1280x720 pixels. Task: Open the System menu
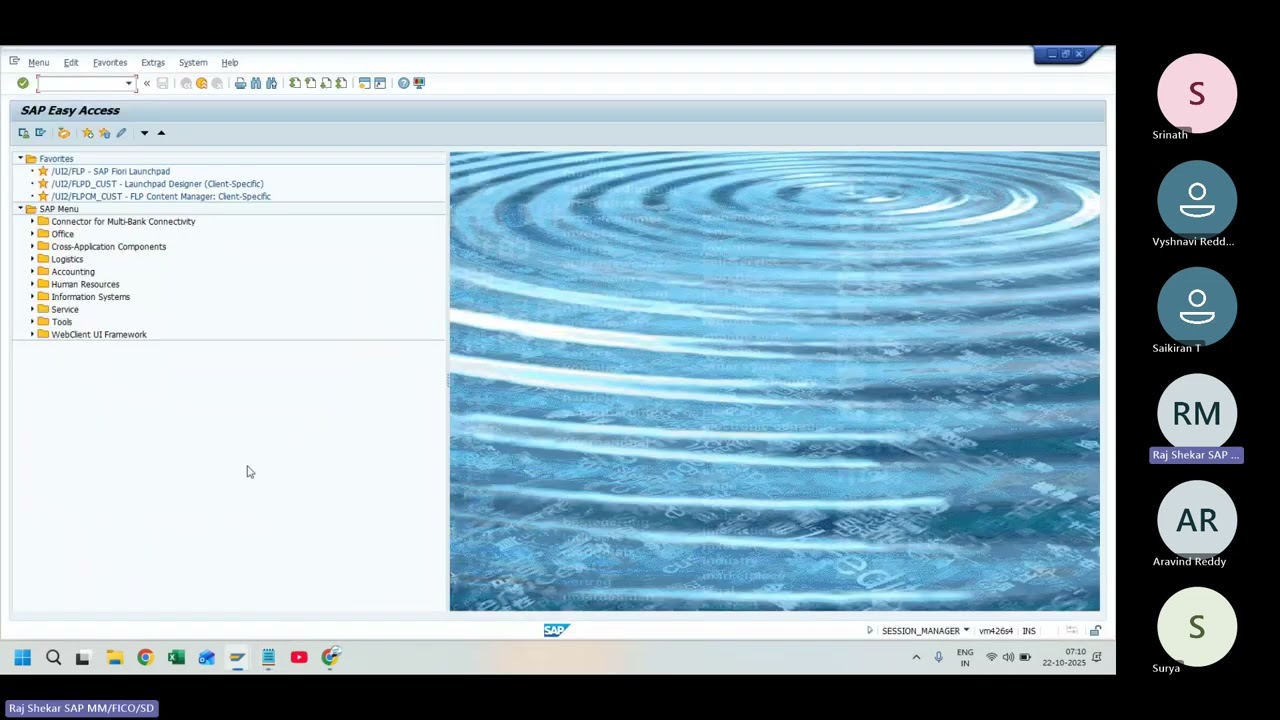point(193,62)
